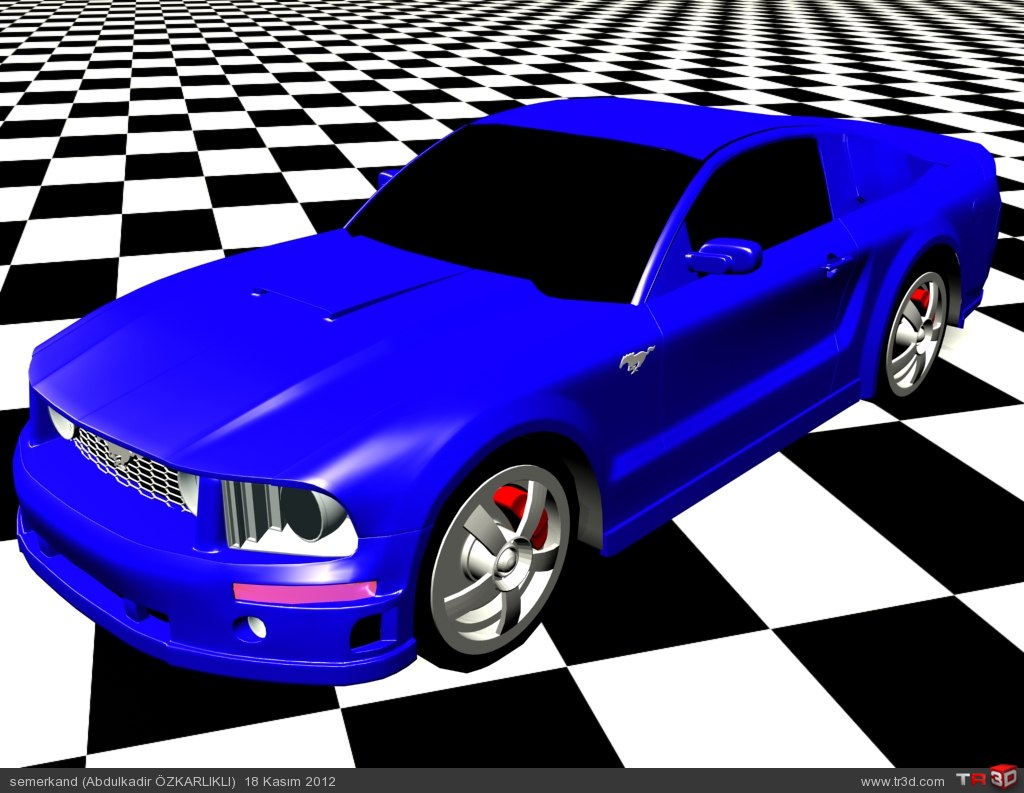This screenshot has height=793, width=1024.
Task: Open the www.tr3d.com link
Action: [x=902, y=781]
